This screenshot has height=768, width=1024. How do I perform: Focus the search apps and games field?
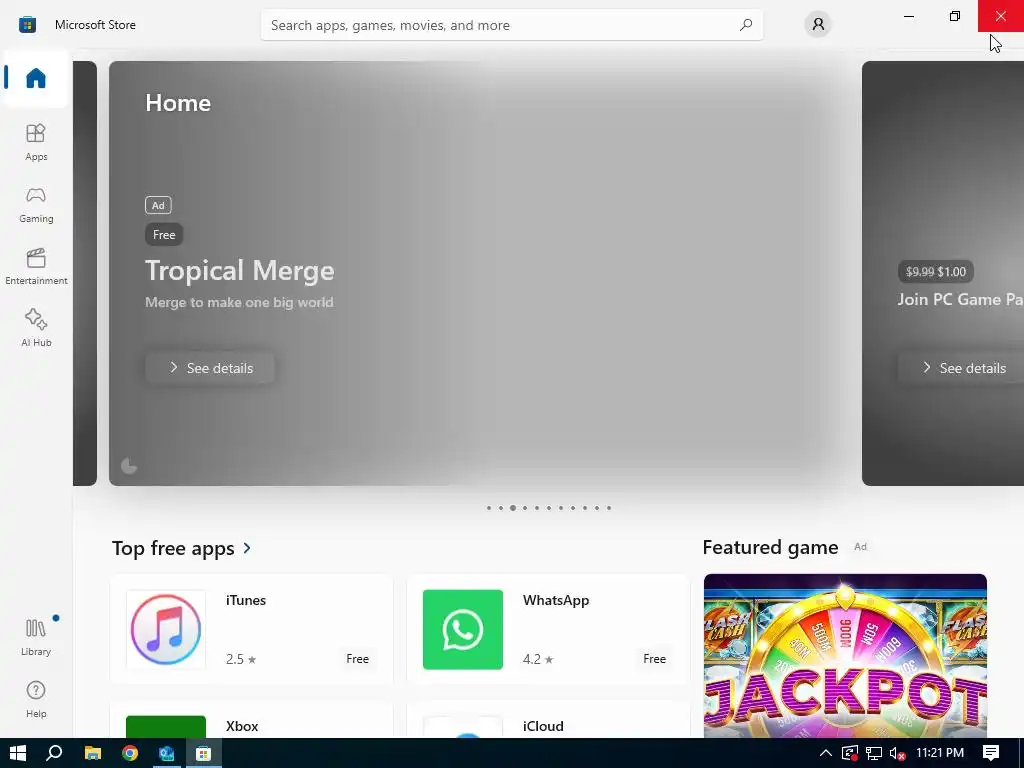[x=511, y=25]
